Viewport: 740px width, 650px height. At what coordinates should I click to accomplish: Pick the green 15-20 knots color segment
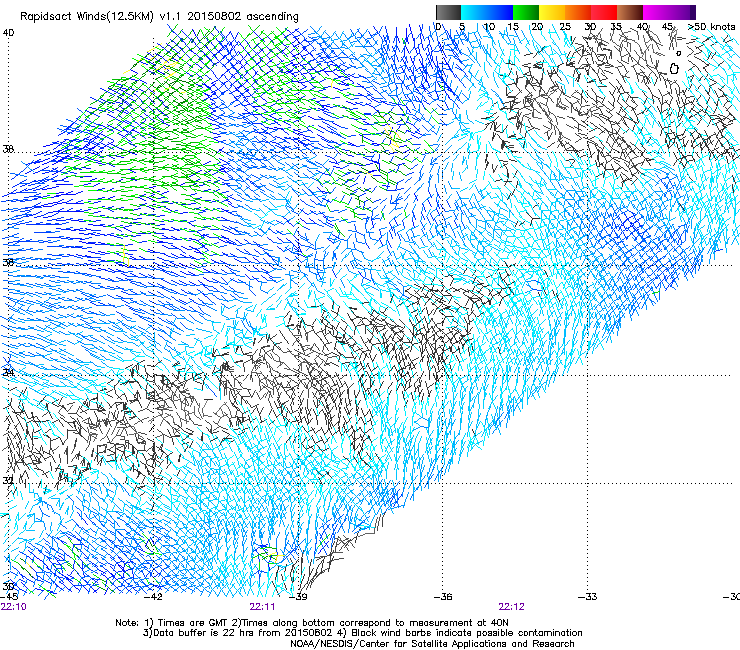(526, 12)
